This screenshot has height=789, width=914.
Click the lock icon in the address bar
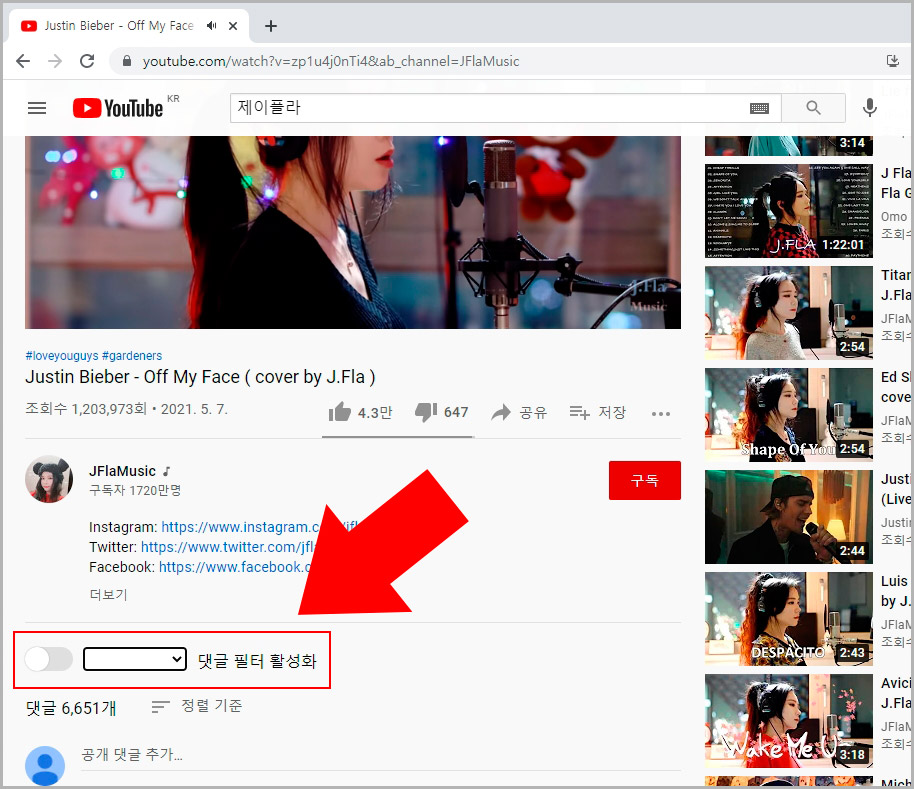click(126, 61)
